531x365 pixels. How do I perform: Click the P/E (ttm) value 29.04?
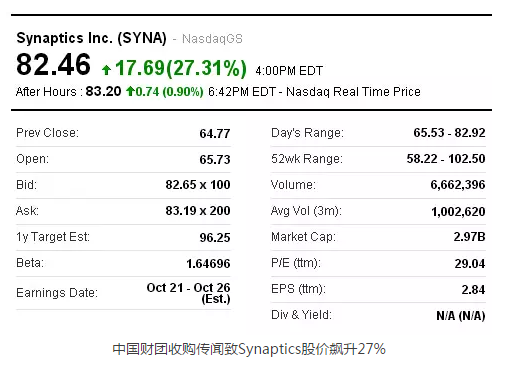click(470, 263)
